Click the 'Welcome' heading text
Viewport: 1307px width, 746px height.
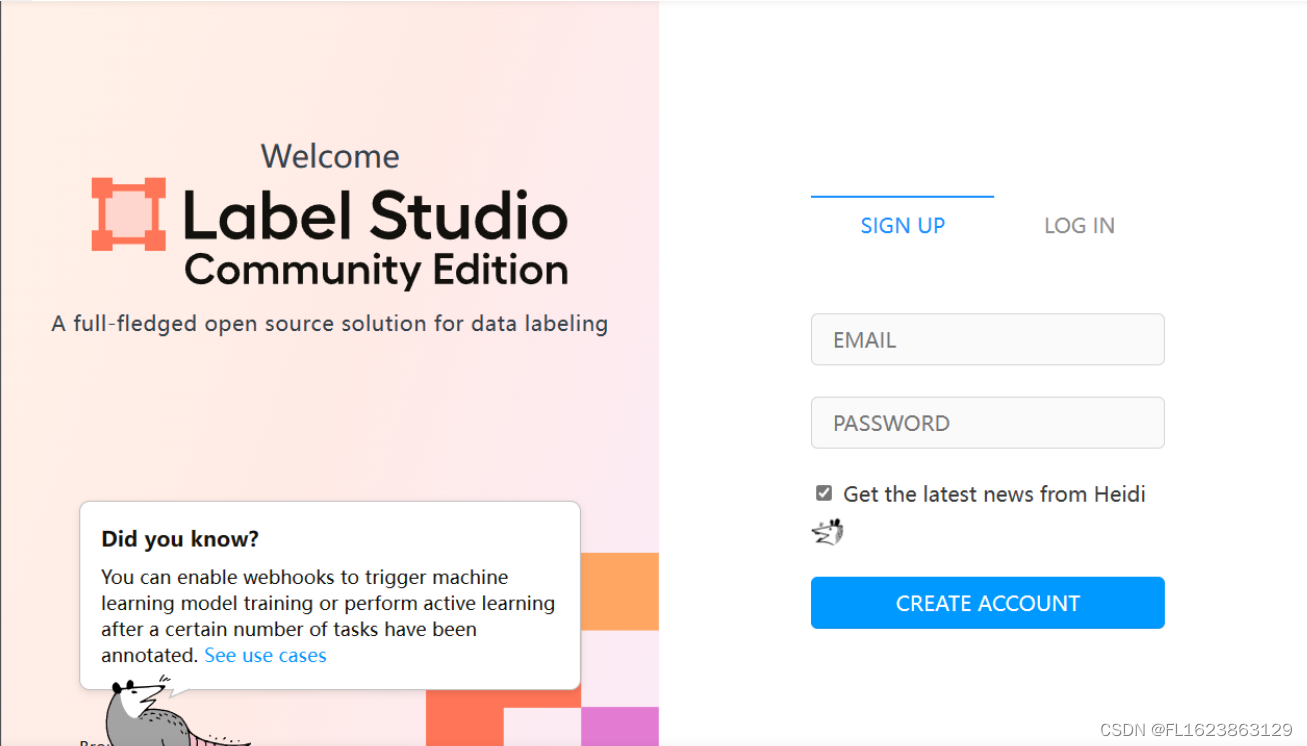tap(330, 156)
